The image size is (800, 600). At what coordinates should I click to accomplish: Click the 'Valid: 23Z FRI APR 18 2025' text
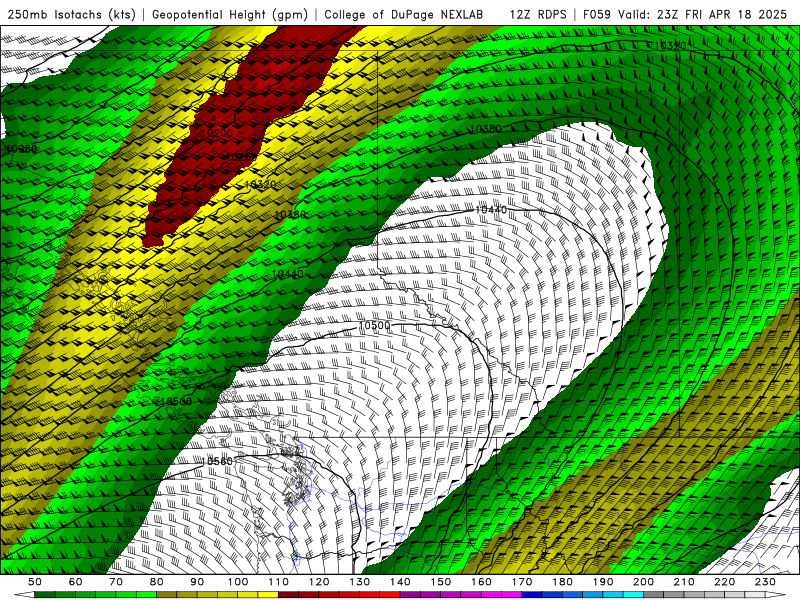point(703,14)
